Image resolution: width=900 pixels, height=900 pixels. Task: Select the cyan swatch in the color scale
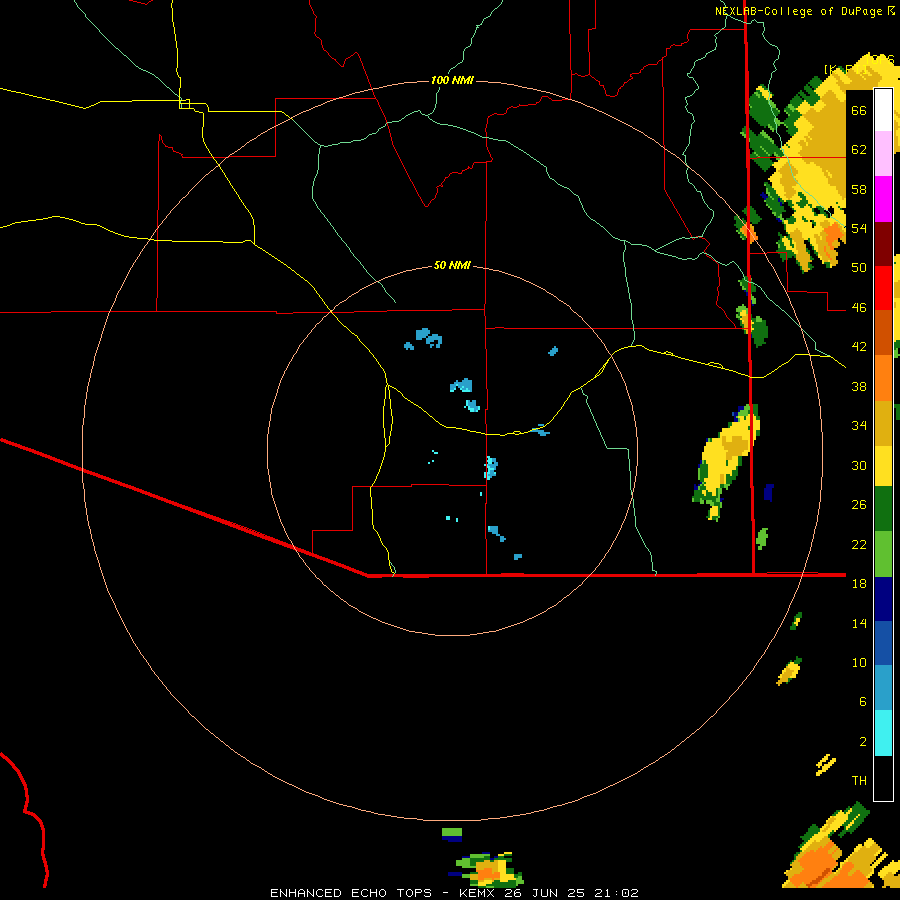pyautogui.click(x=883, y=734)
